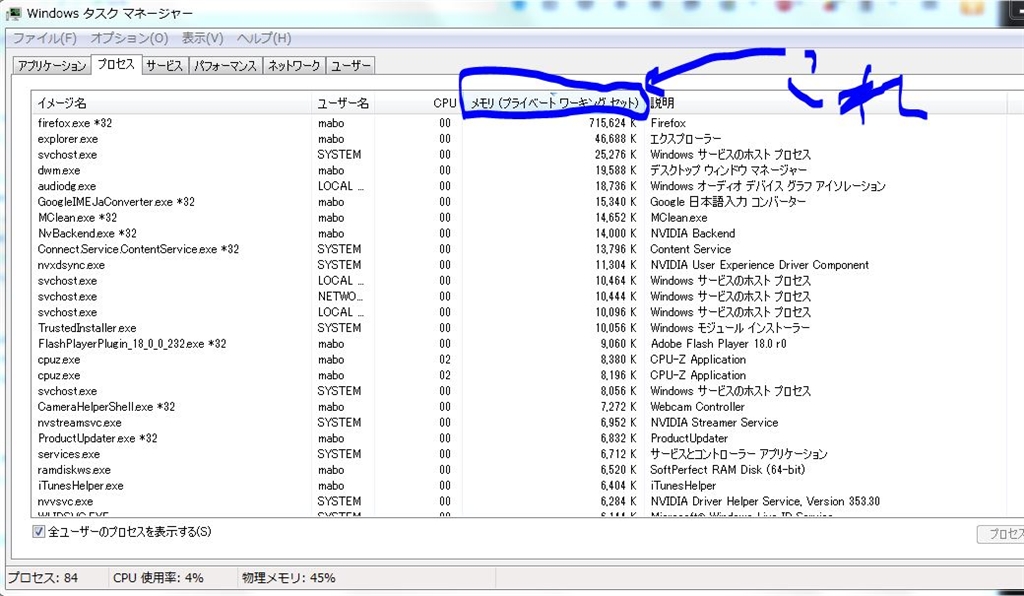Select the dwm.exe process
The width and height of the screenshot is (1024, 596).
pos(519,170)
